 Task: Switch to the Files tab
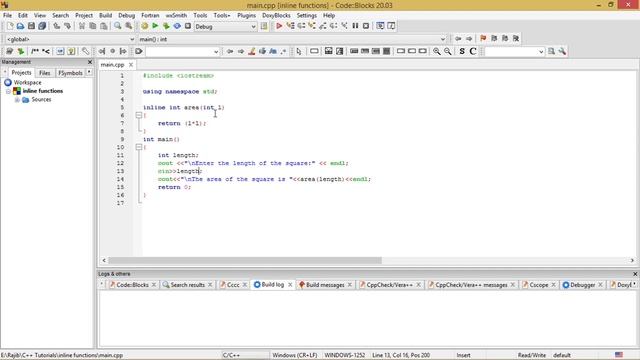(x=44, y=73)
